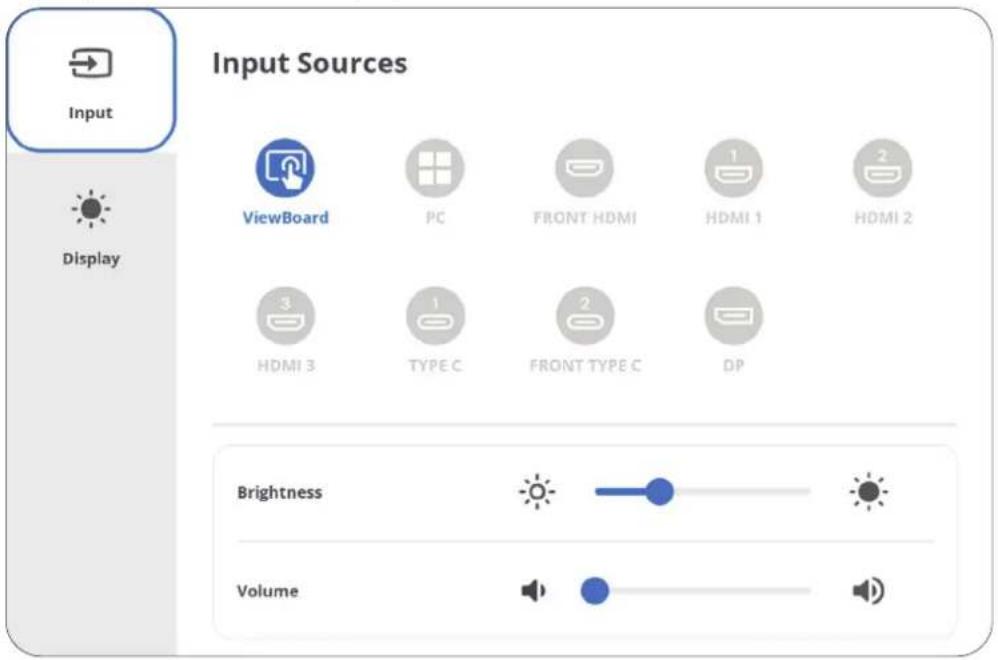
Task: Choose the TYPE C input icon
Action: [435, 316]
